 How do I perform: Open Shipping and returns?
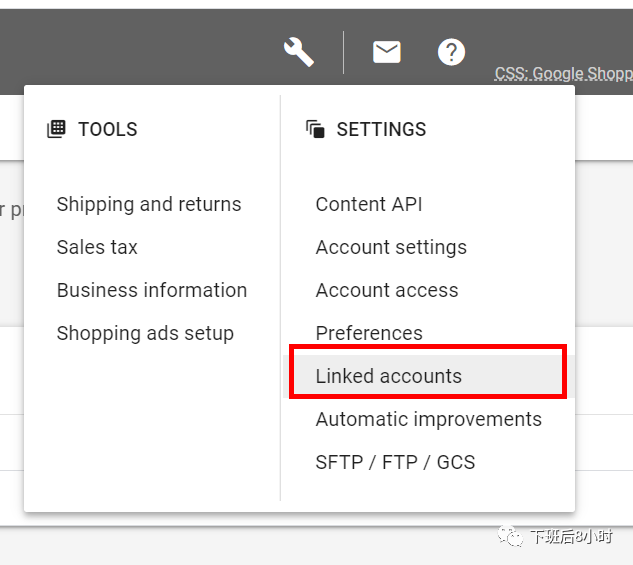[149, 204]
